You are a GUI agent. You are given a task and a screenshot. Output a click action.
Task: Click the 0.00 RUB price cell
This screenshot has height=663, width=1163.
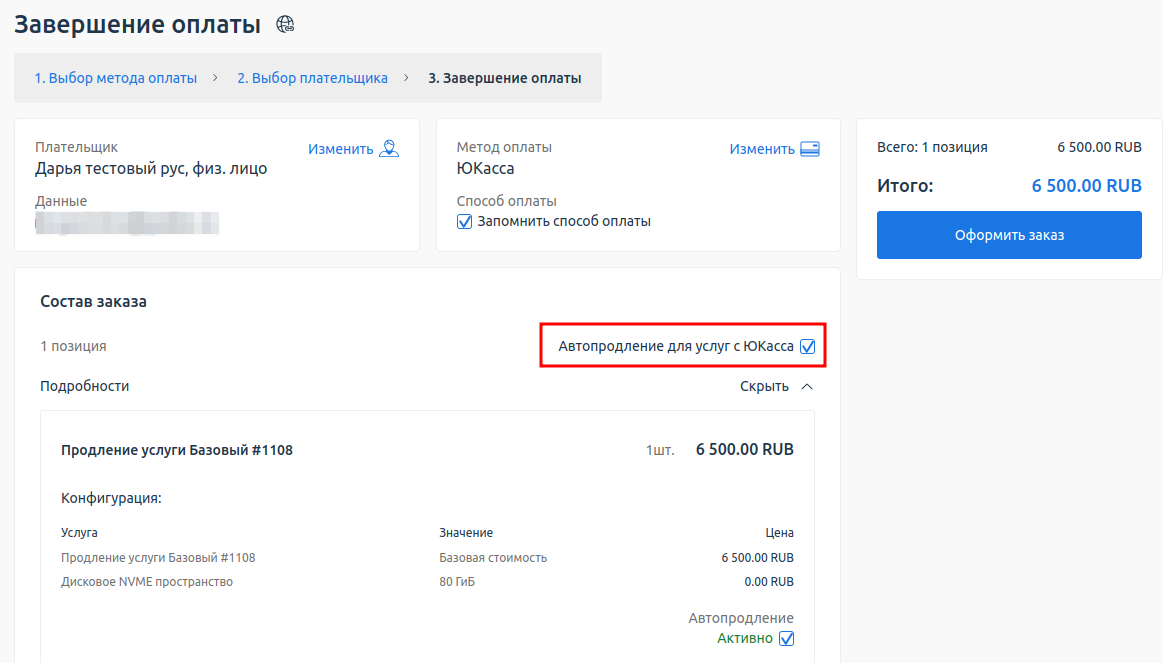[x=769, y=582]
